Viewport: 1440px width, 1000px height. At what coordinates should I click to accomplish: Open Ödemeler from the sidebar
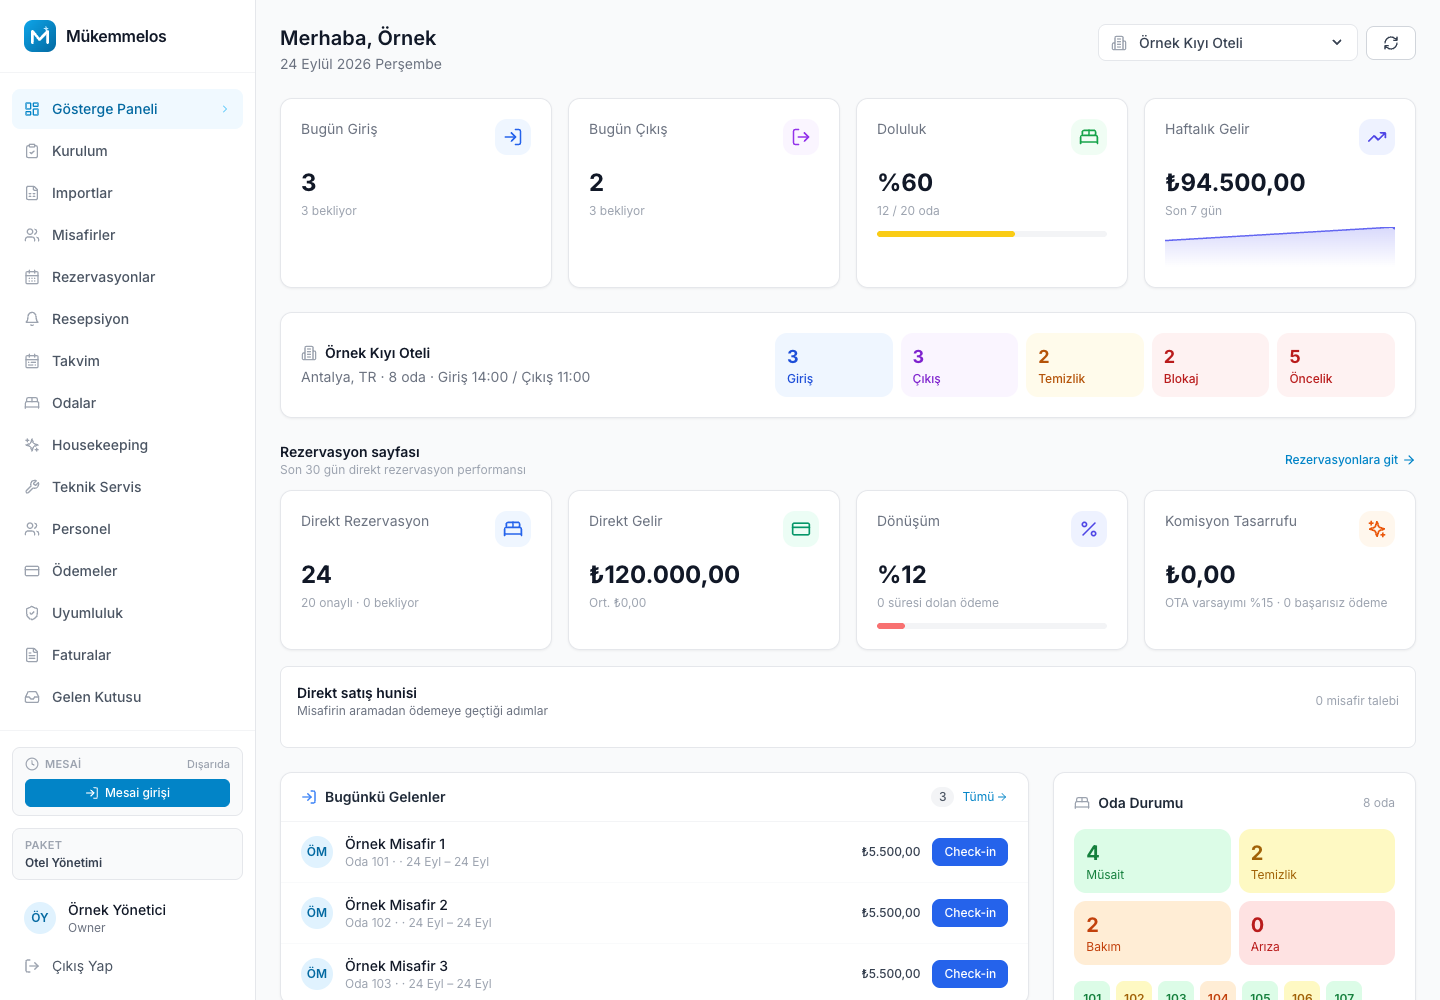click(x=127, y=571)
